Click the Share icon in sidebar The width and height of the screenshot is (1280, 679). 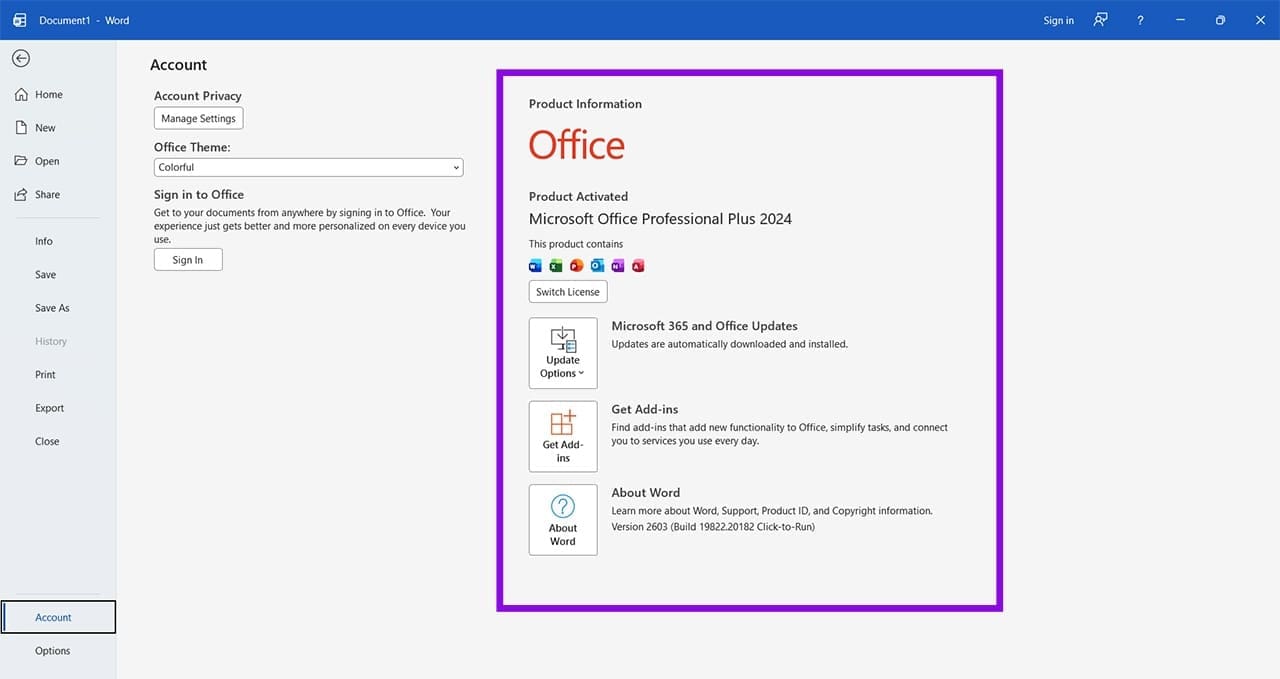(x=21, y=195)
